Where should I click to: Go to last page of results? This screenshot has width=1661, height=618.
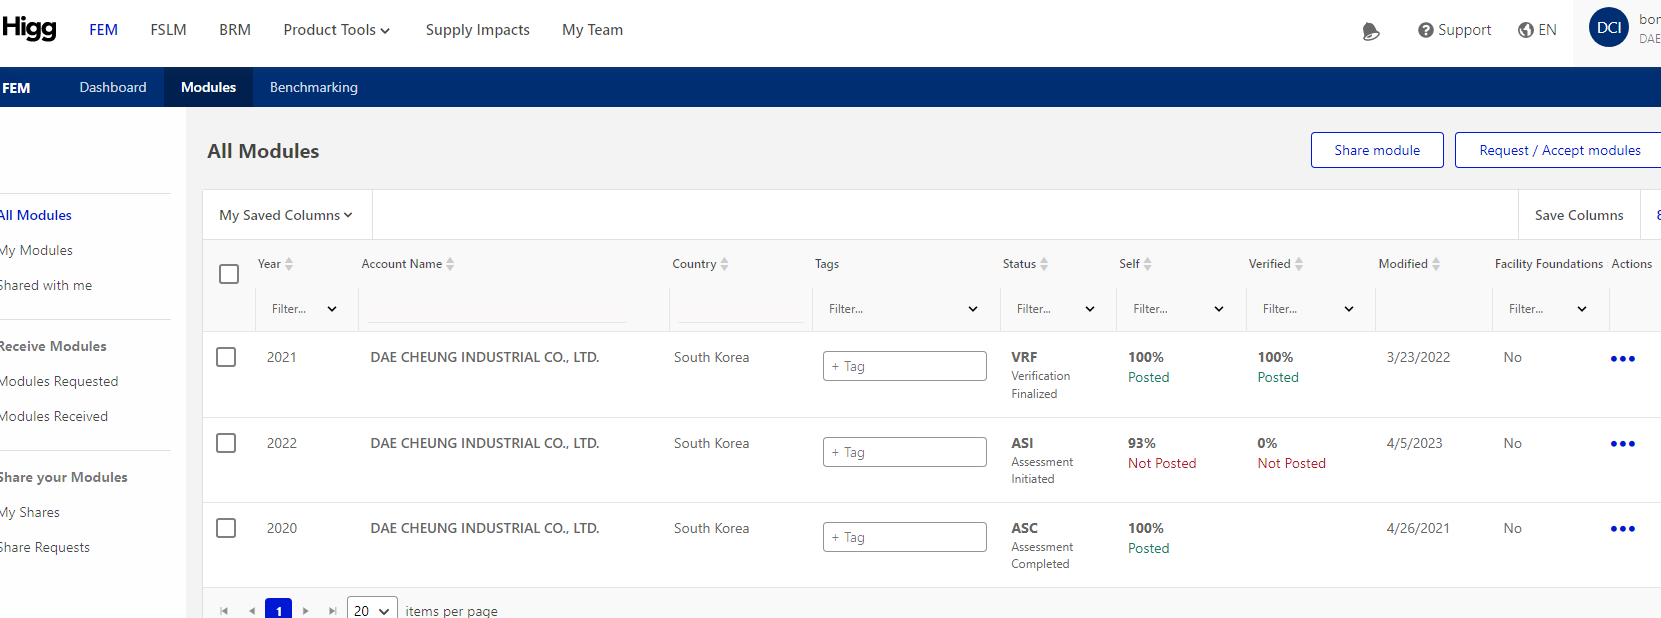pyautogui.click(x=332, y=610)
